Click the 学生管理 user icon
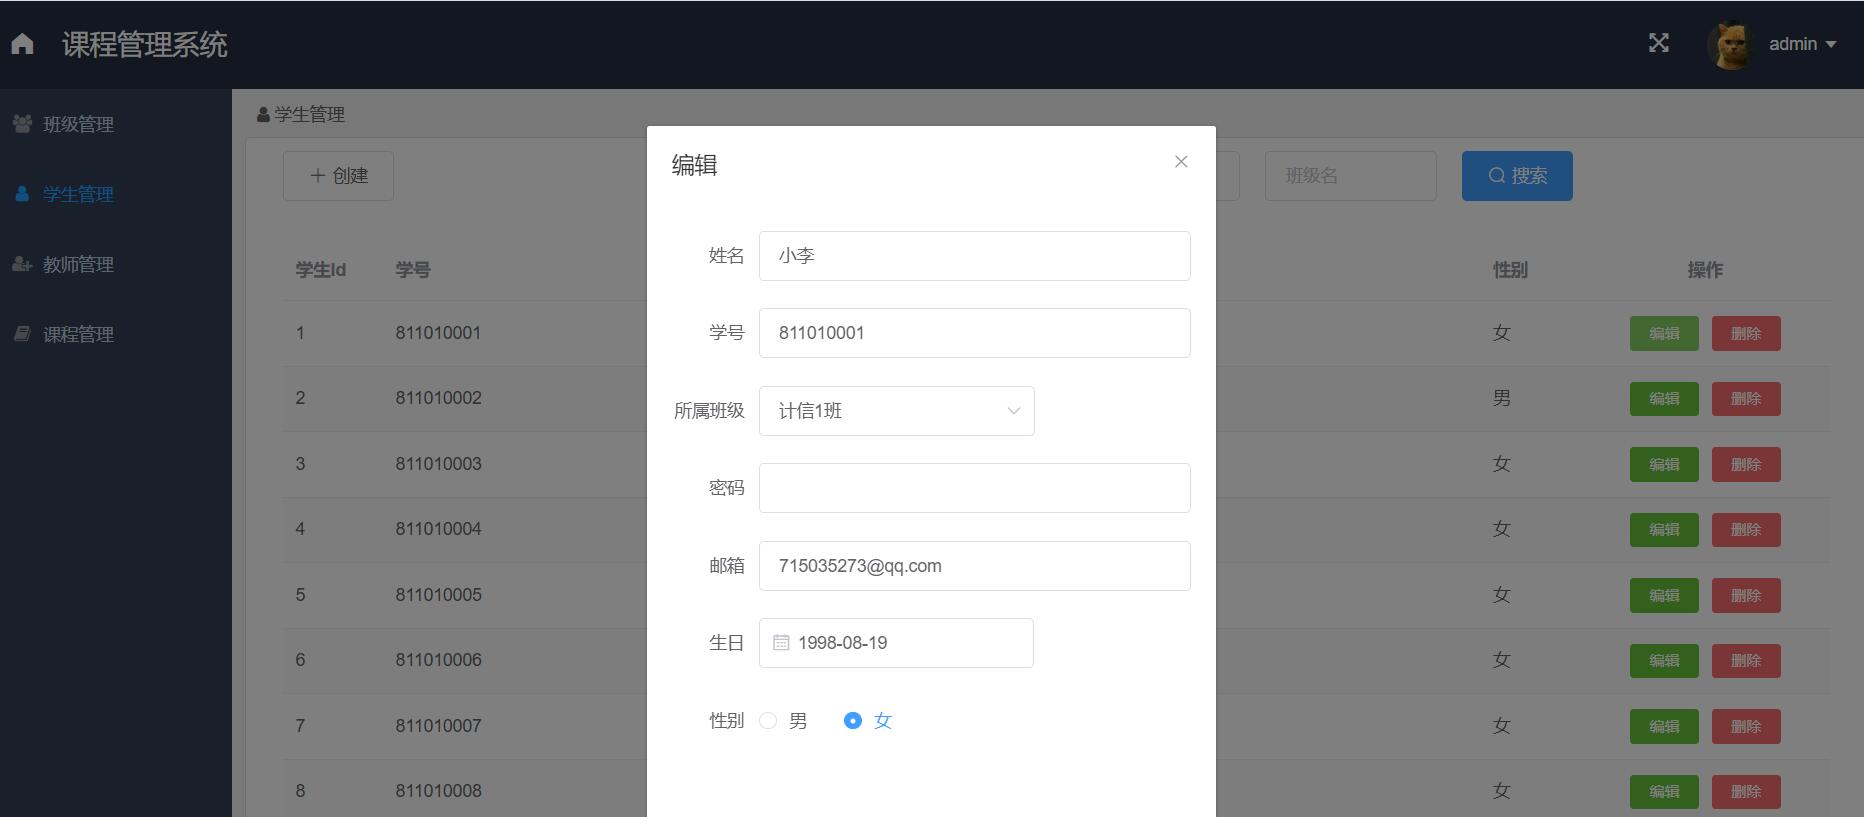Screen dimensions: 1864x817 (x=22, y=193)
